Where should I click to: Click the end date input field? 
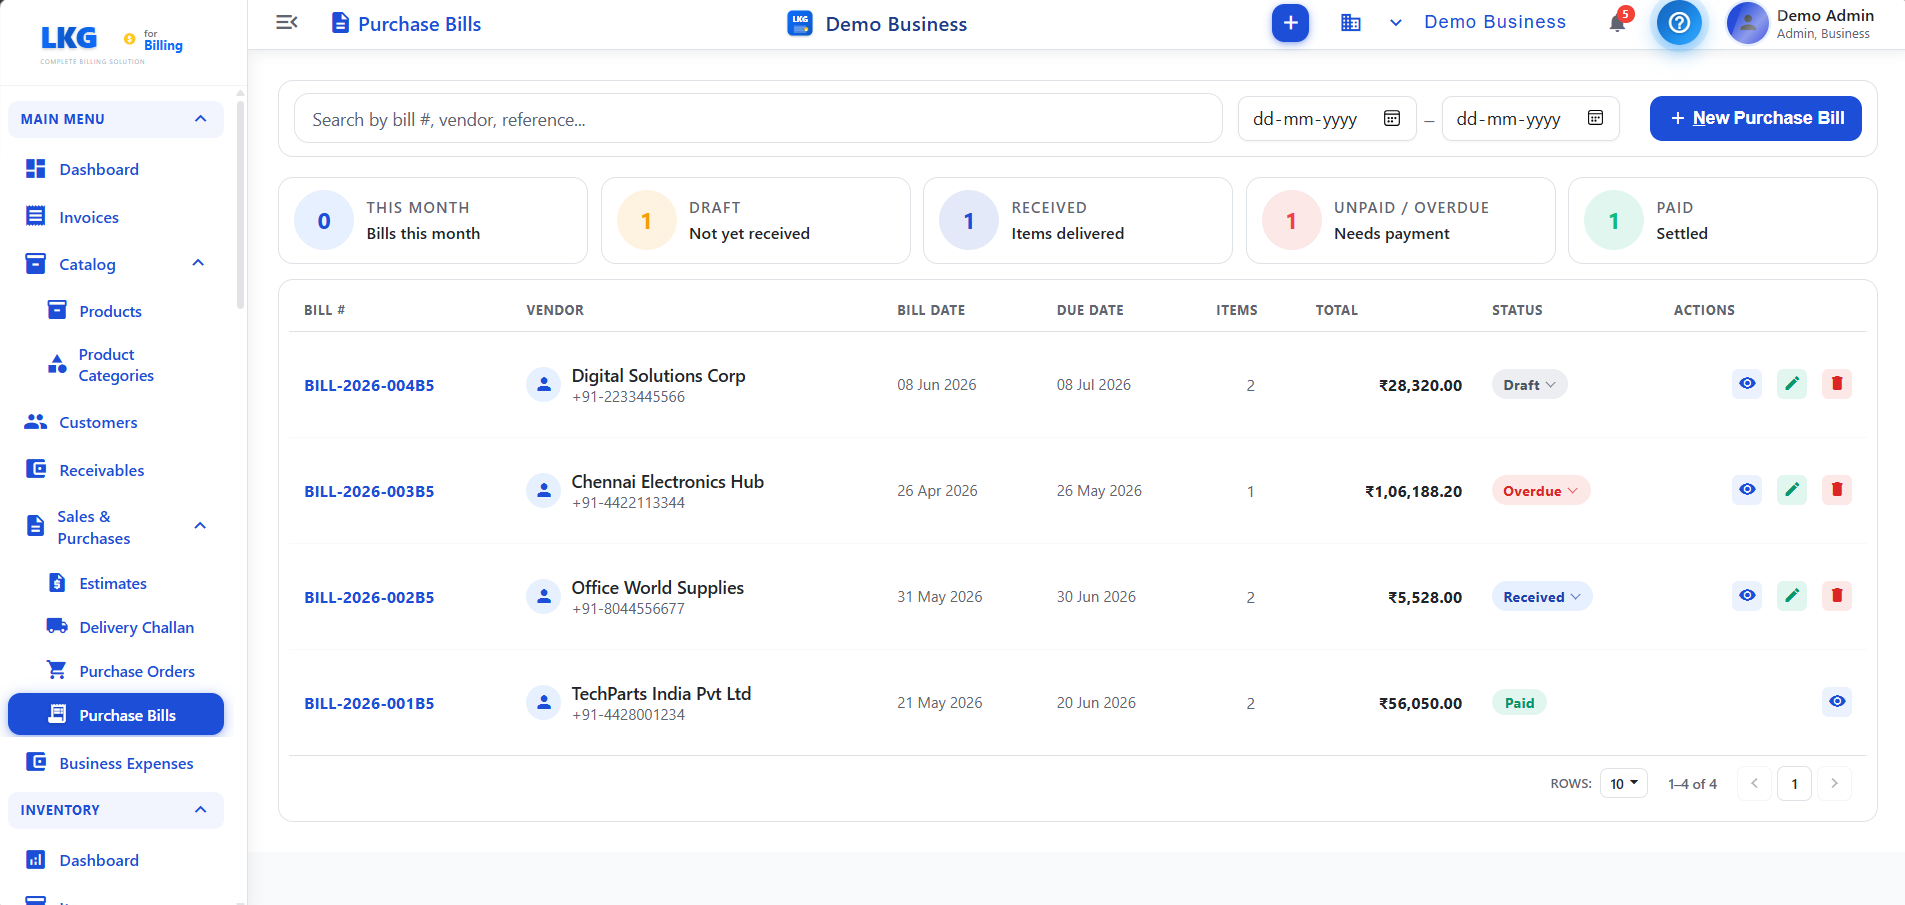point(1530,119)
